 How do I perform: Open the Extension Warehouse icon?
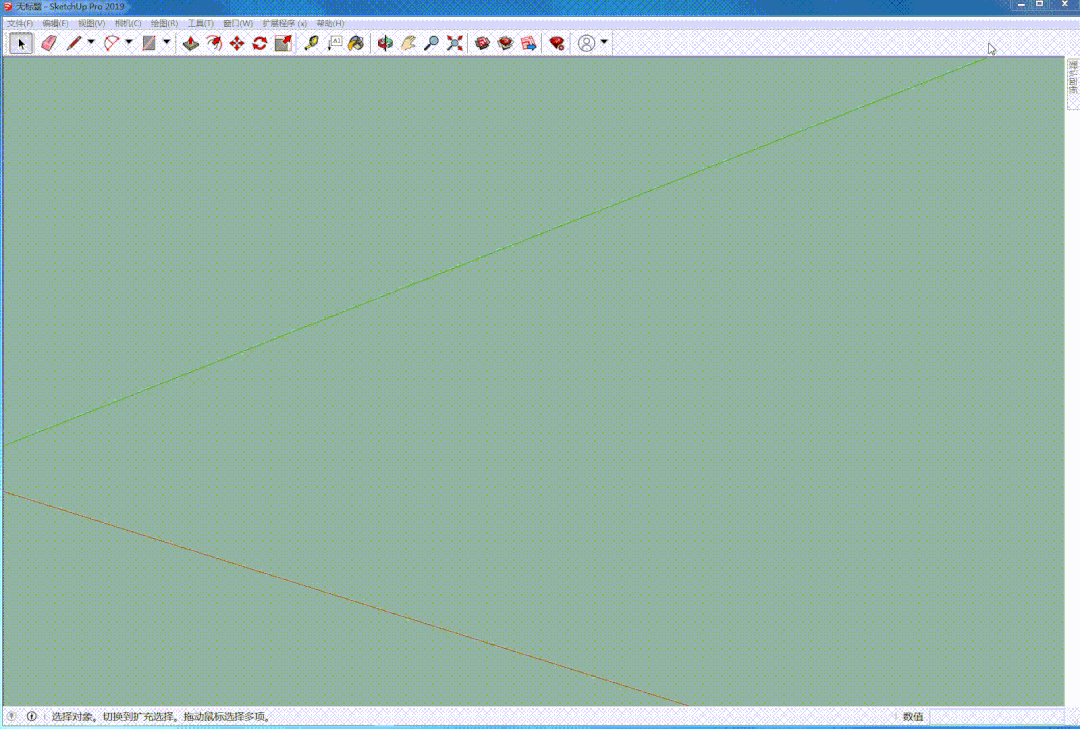(x=506, y=43)
